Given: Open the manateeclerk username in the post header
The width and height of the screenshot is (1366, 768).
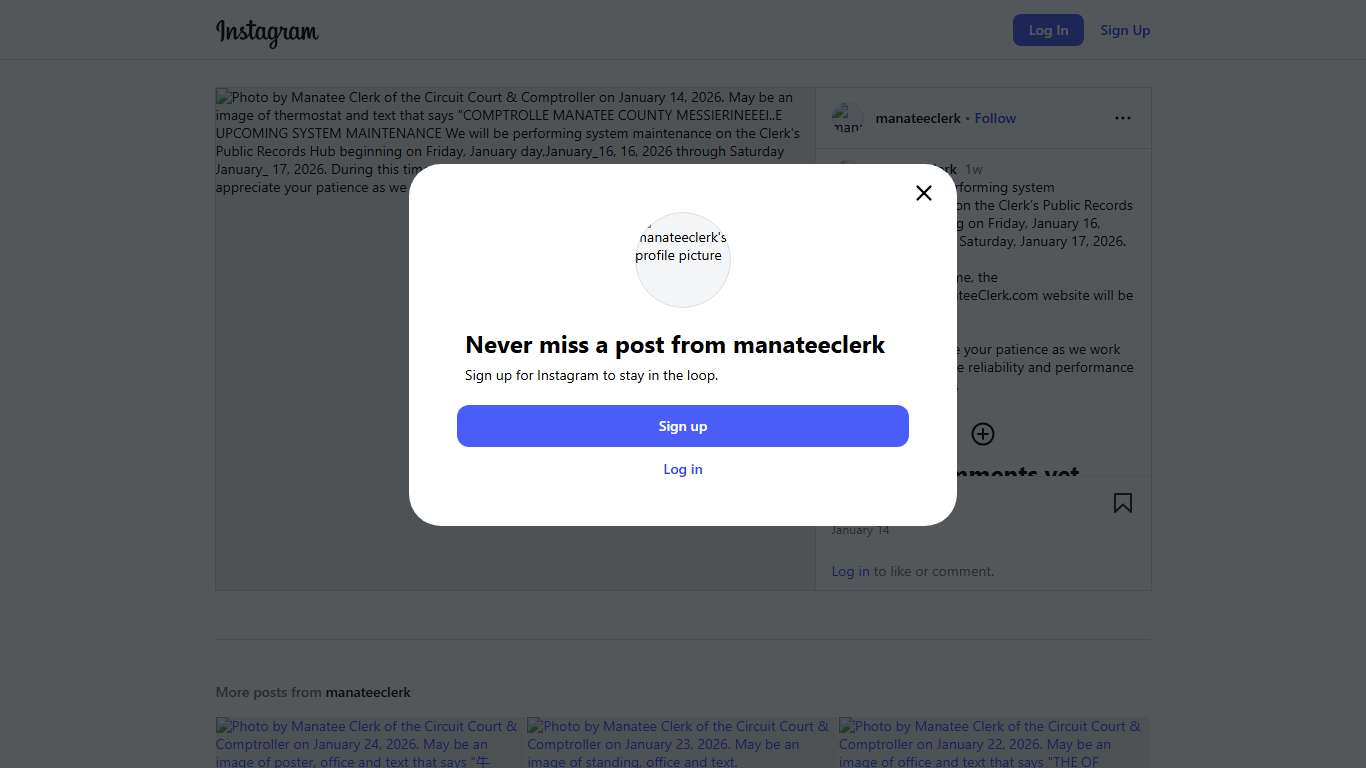Looking at the screenshot, I should (918, 118).
